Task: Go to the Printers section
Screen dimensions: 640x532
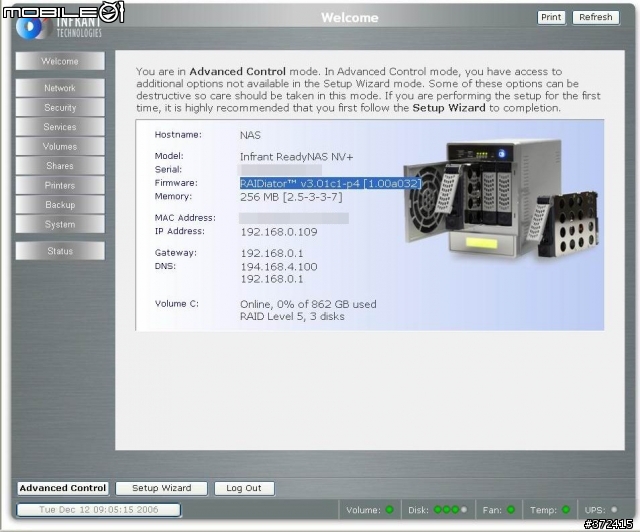Action: (x=60, y=185)
